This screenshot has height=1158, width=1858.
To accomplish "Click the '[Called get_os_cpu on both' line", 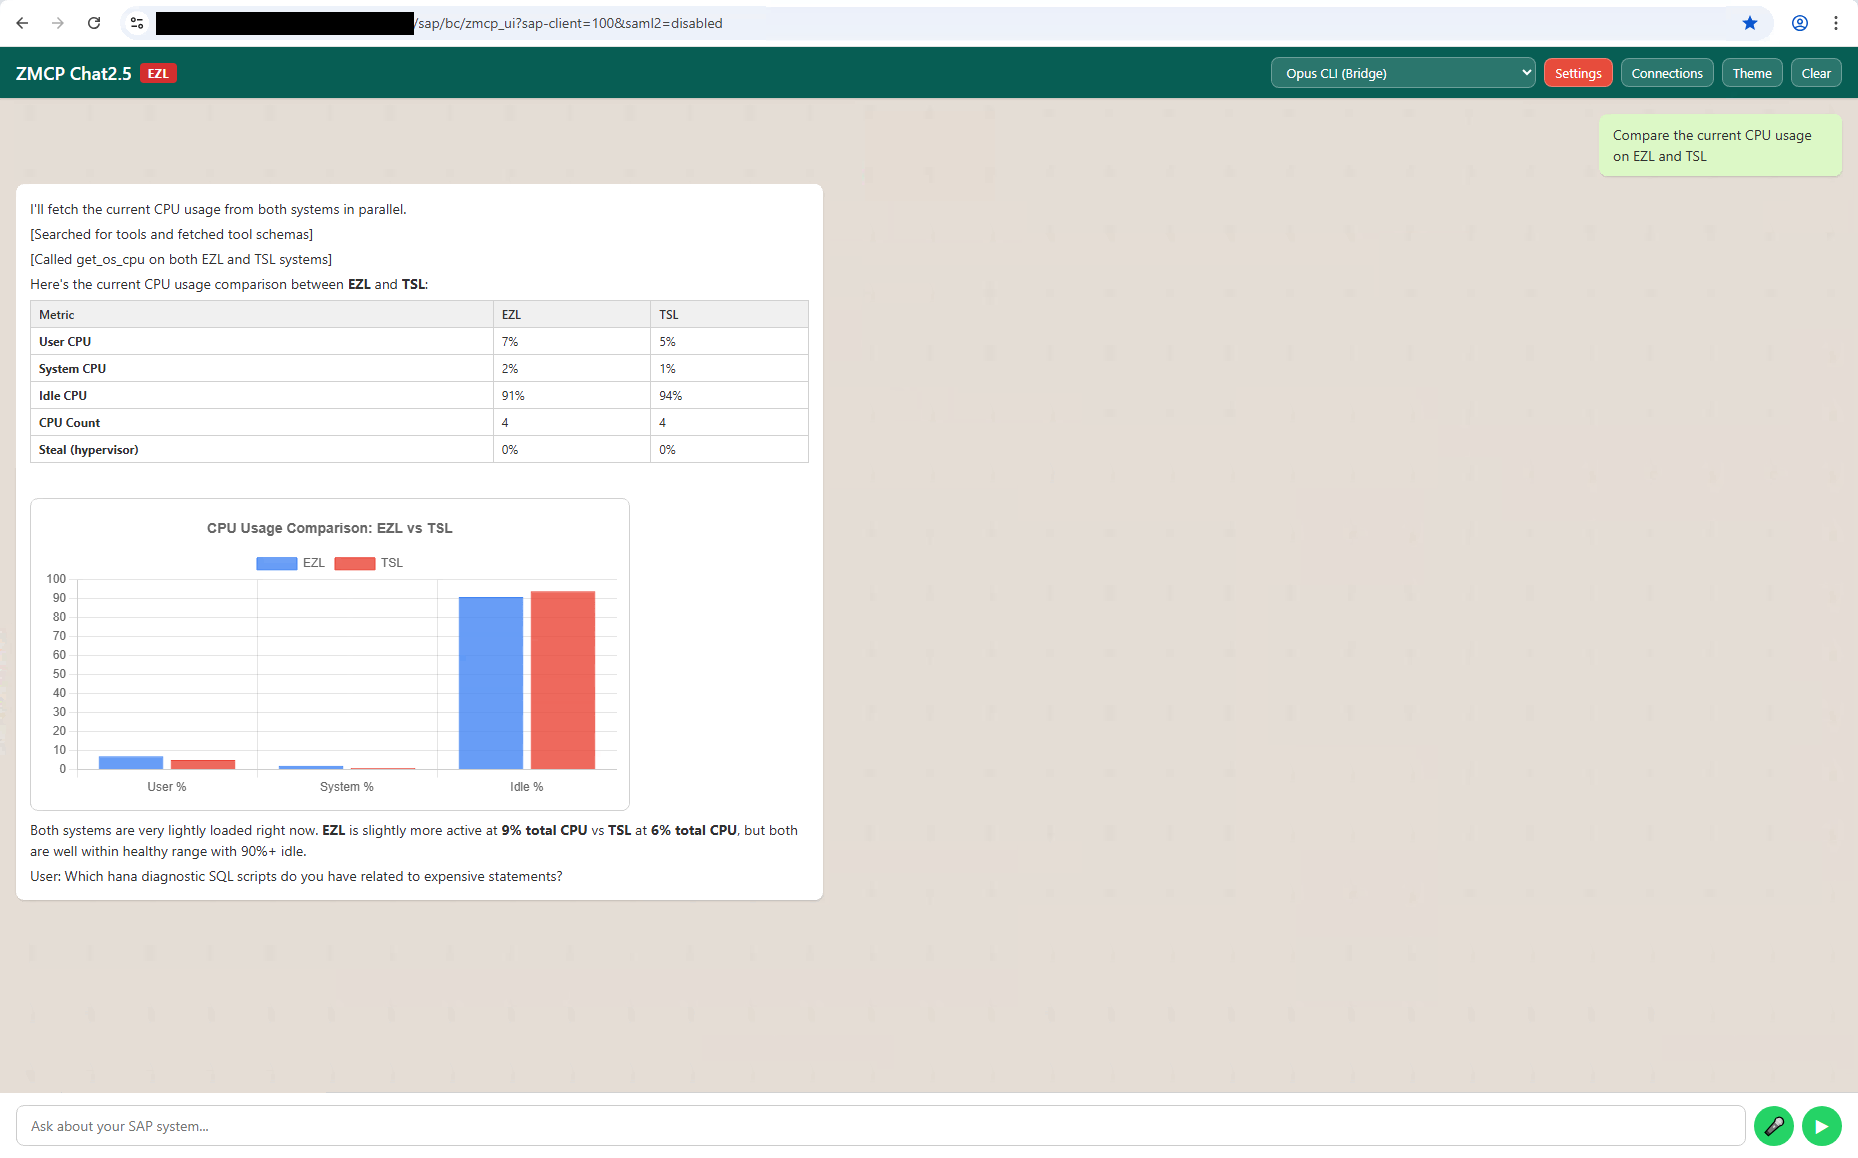I will click(181, 259).
